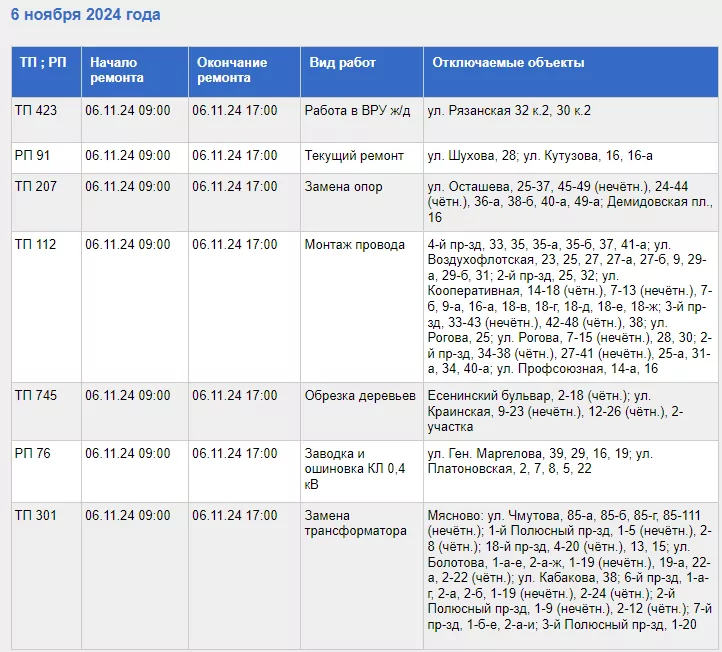Click 'Обрезка деревьев' work type
722x652 pixels.
(x=360, y=396)
